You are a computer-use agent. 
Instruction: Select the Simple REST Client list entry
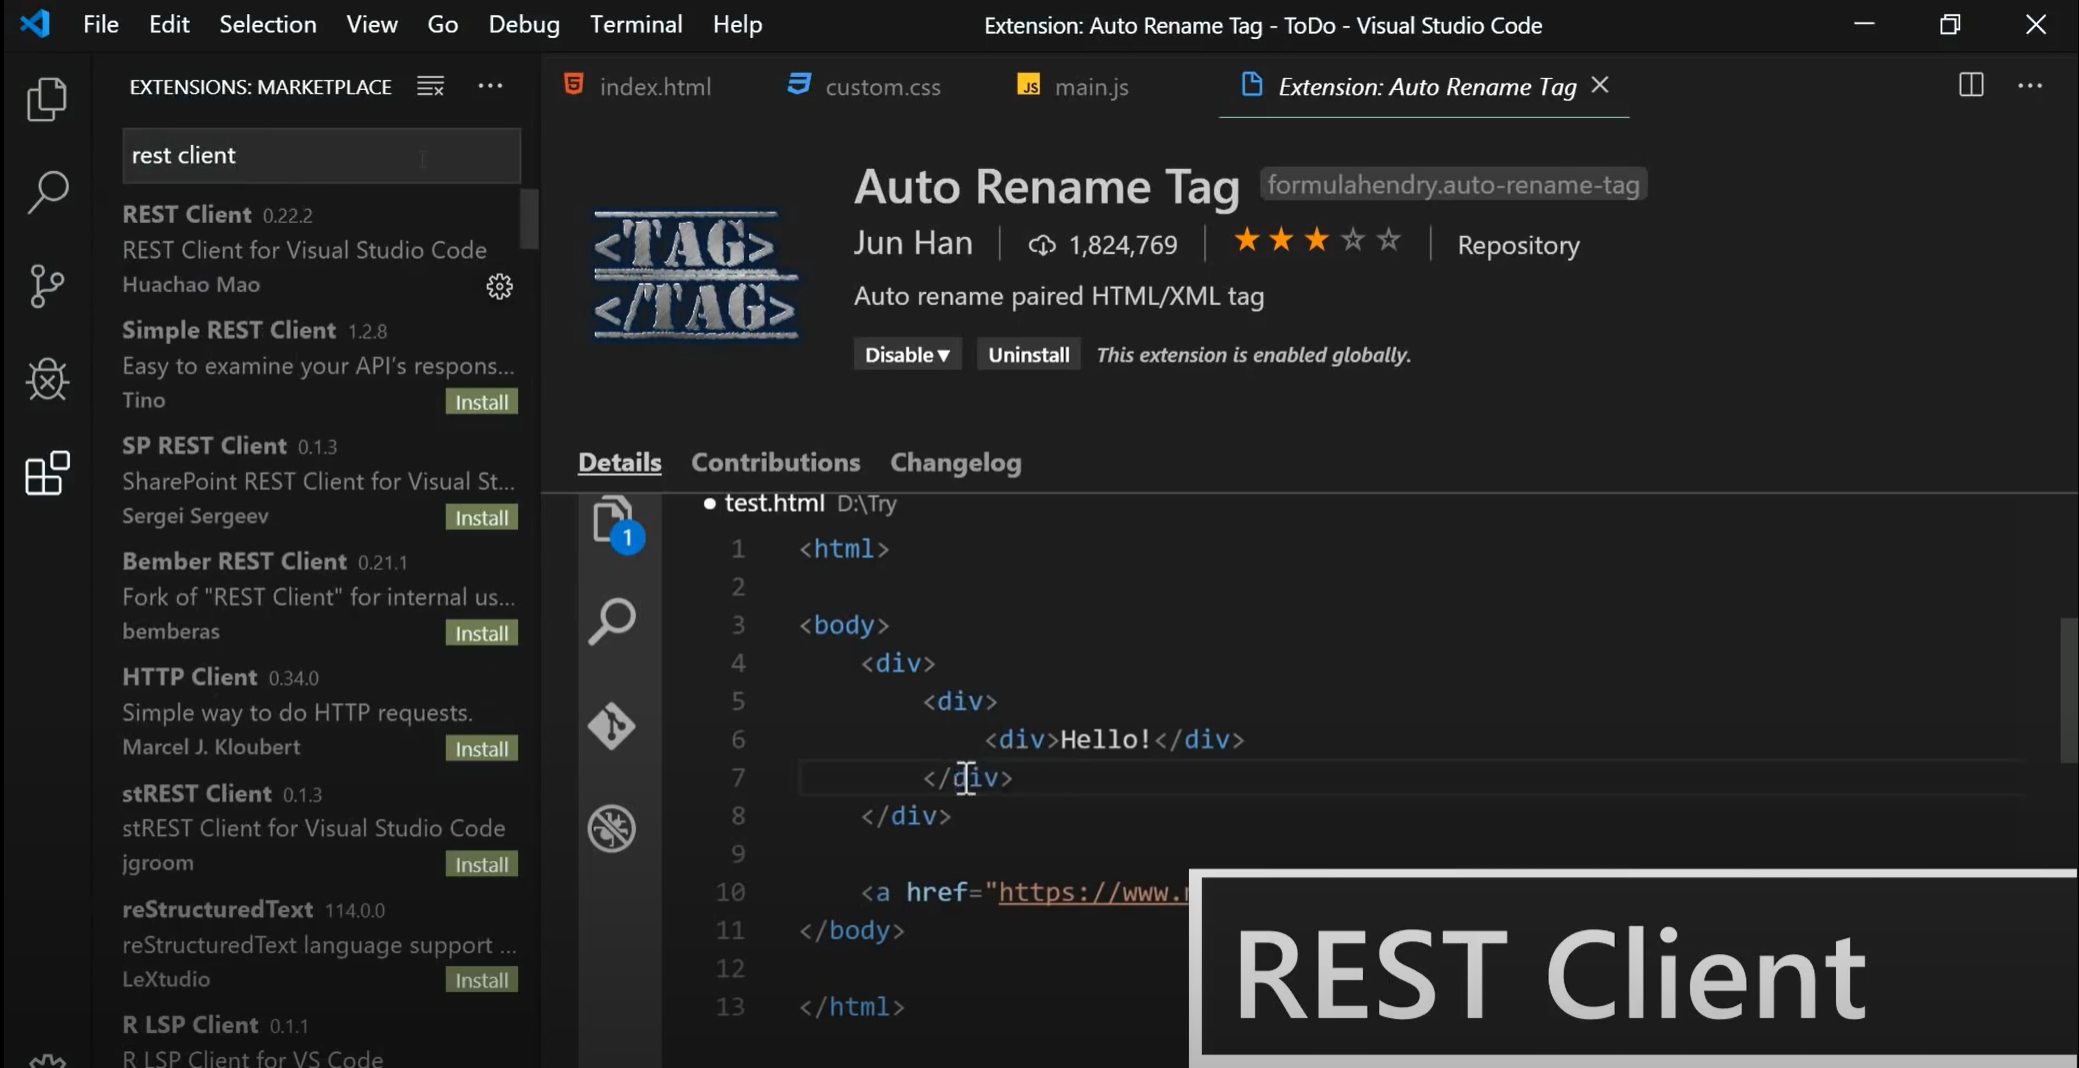click(x=320, y=365)
